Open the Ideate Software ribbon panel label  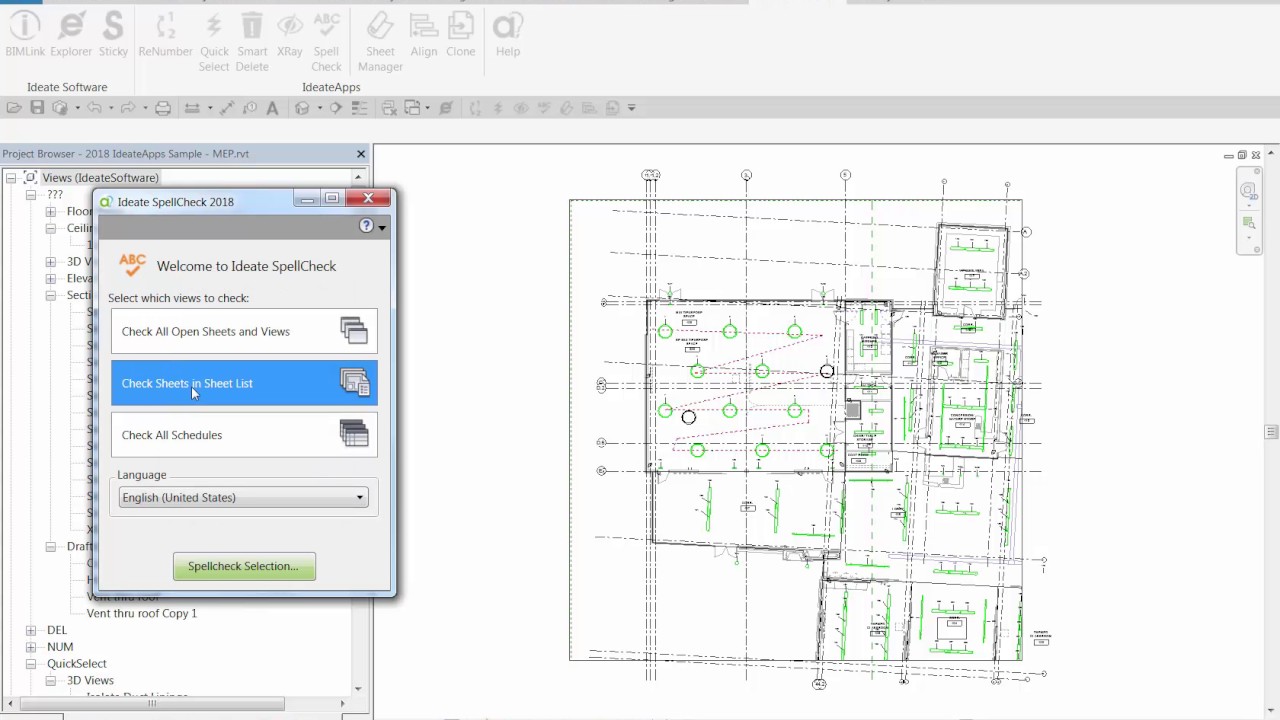67,87
